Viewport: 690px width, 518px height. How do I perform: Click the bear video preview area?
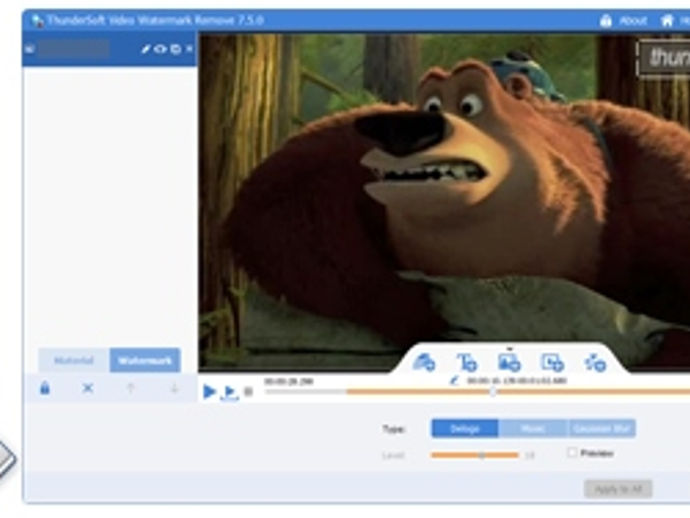[444, 202]
